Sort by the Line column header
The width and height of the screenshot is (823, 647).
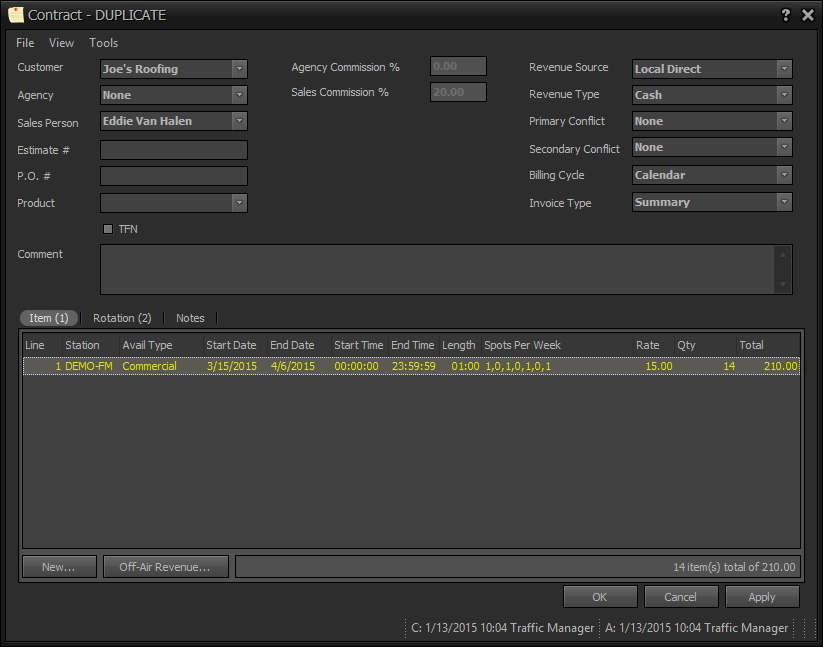click(x=43, y=345)
